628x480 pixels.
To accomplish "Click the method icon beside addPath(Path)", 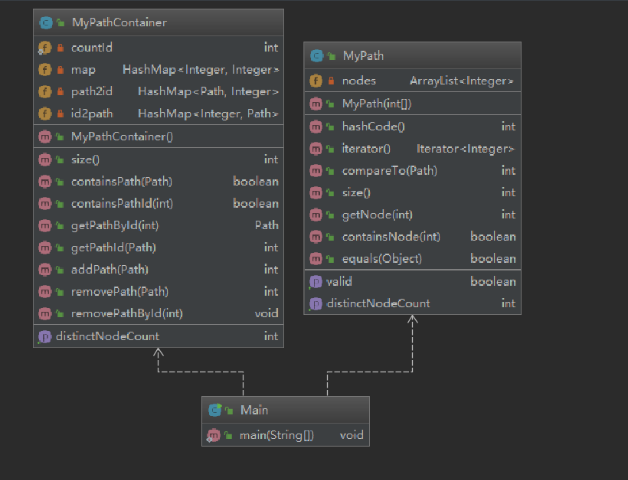I will [45, 269].
